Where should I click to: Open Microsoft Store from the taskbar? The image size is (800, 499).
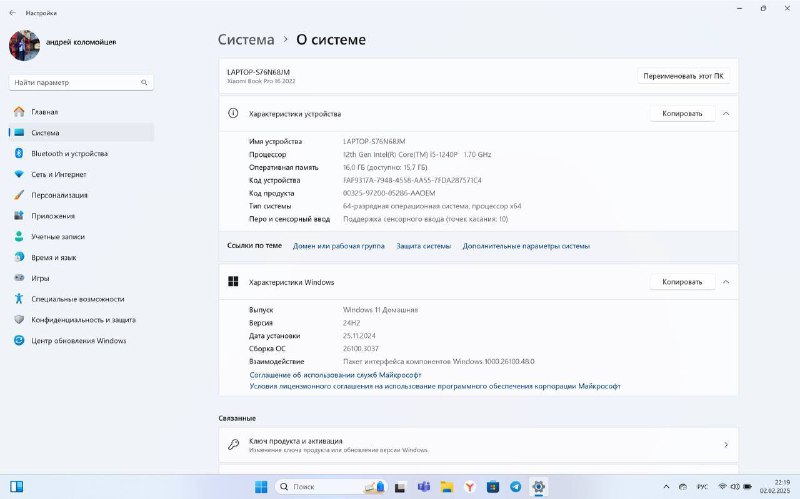pos(493,487)
